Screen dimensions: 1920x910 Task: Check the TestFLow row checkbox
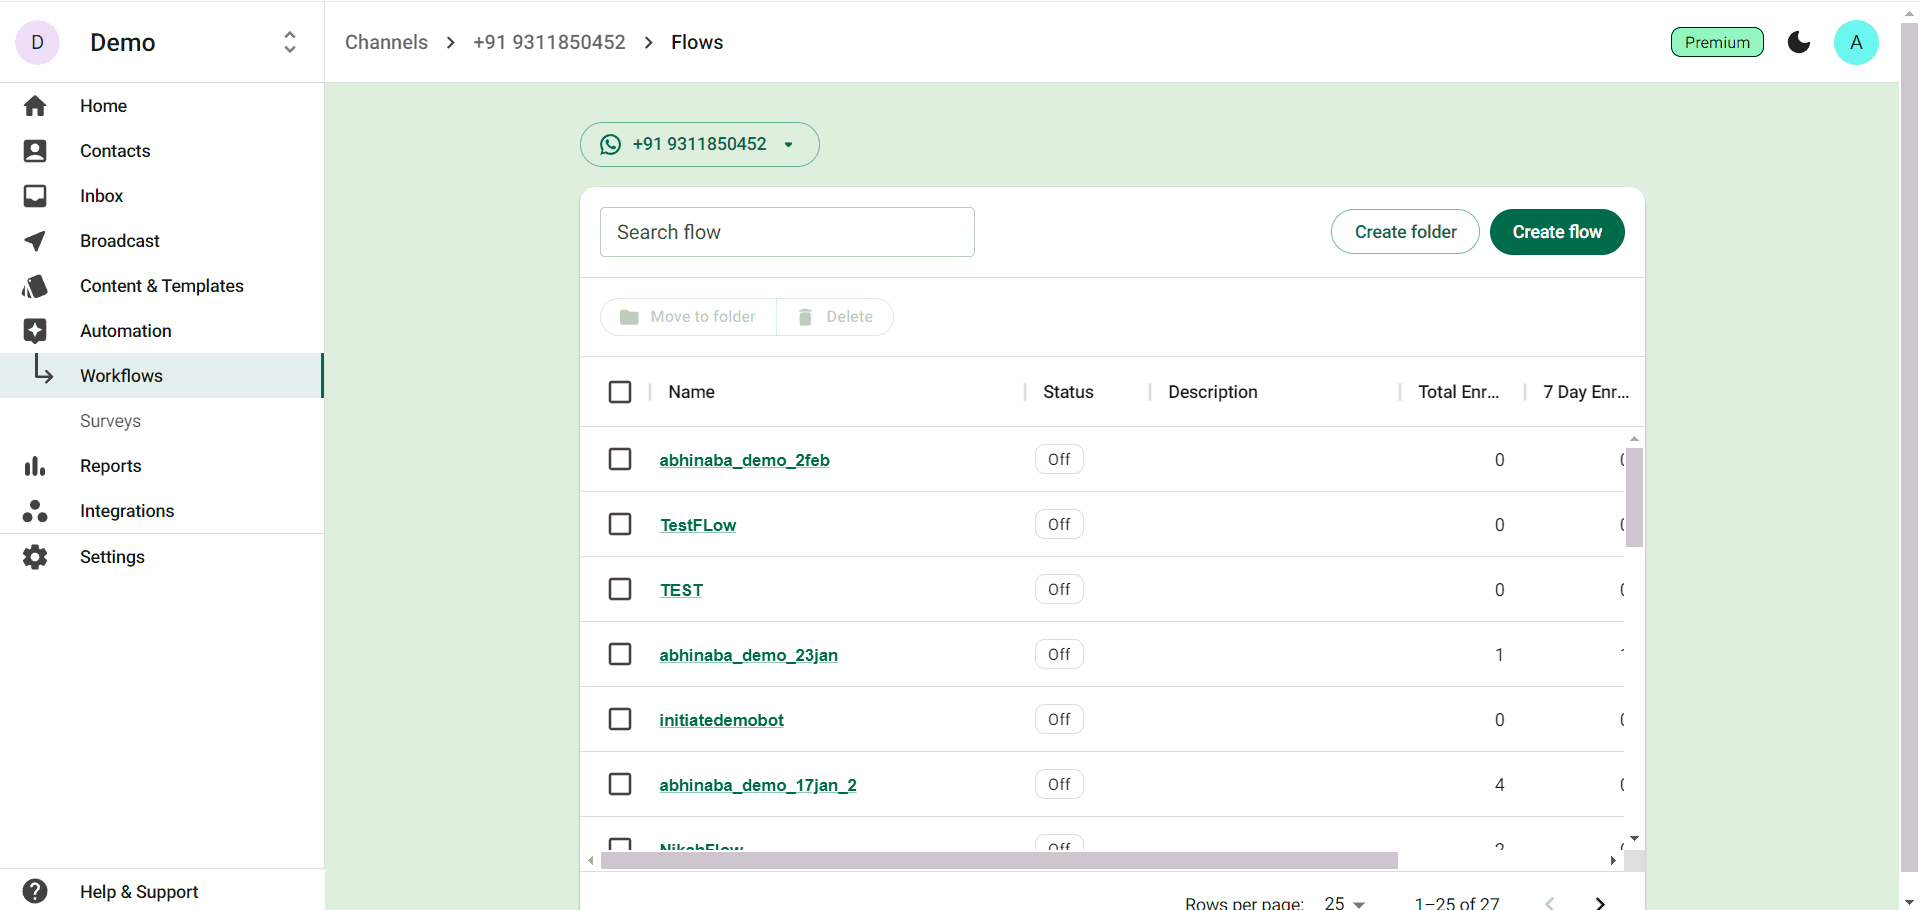point(620,524)
